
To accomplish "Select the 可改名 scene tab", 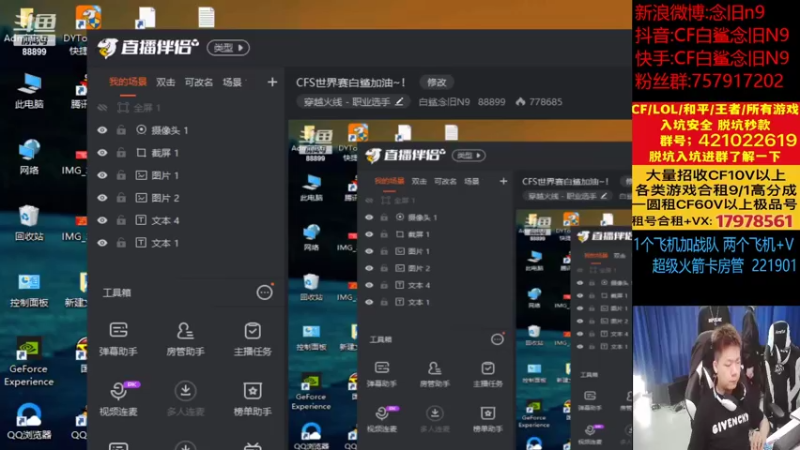I will click(198, 82).
